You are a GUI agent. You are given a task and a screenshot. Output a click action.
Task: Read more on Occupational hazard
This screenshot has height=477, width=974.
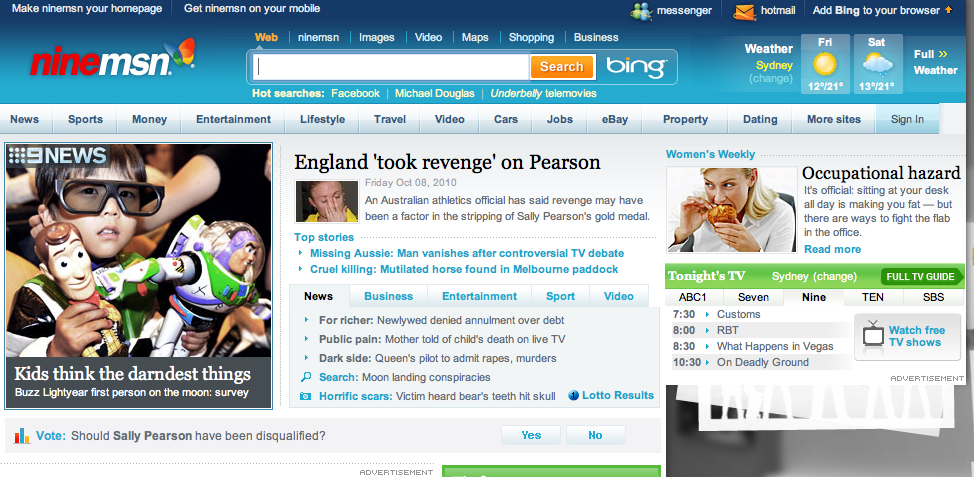pyautogui.click(x=832, y=249)
